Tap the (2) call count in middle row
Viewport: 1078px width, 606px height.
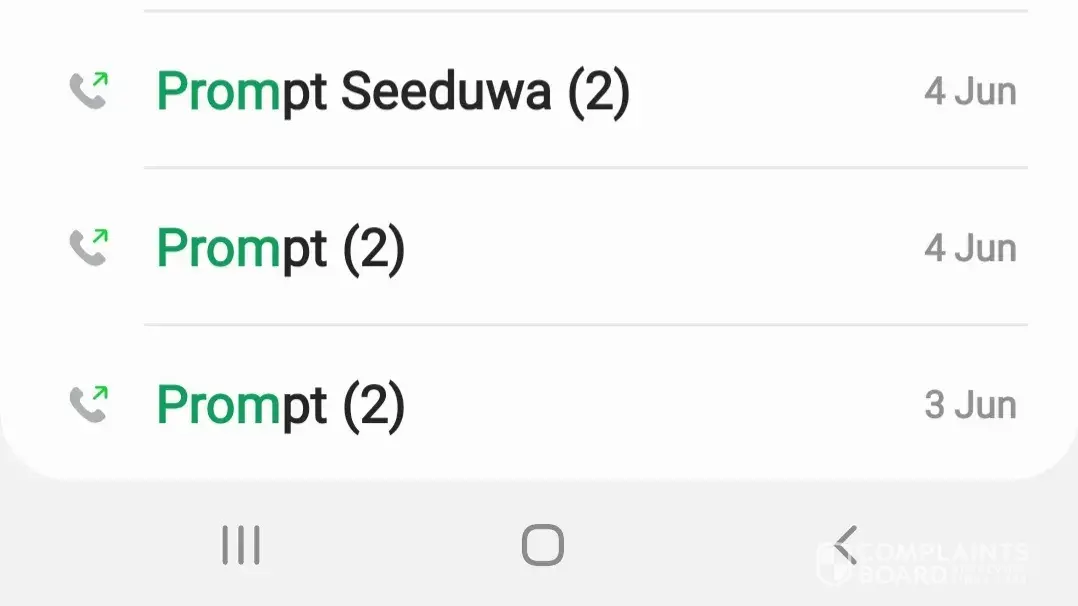373,249
